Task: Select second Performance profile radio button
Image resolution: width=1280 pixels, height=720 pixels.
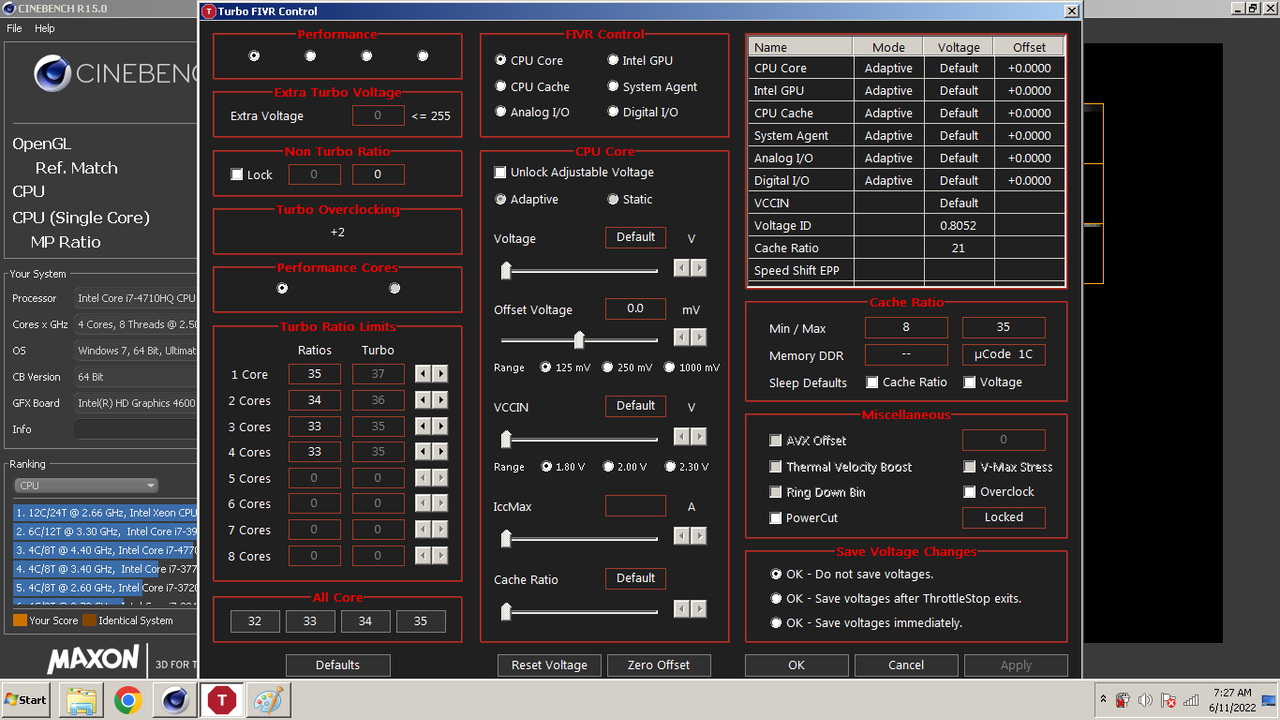Action: 310,56
